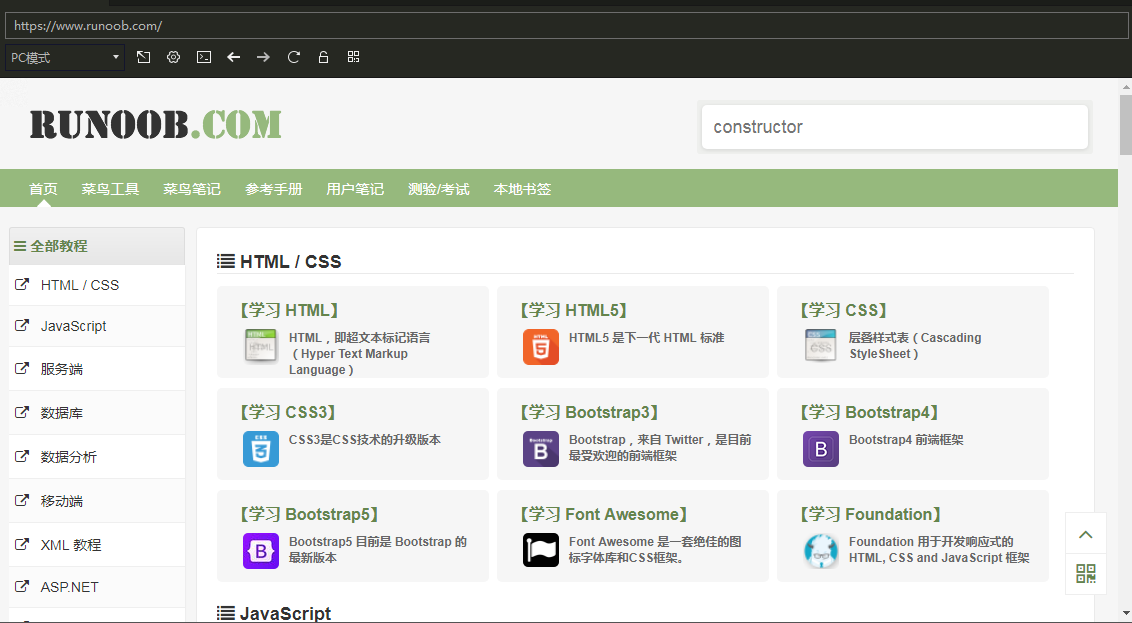The height and width of the screenshot is (623, 1132).
Task: Click text 'Bootstrap4 前端框架'
Action: click(906, 440)
